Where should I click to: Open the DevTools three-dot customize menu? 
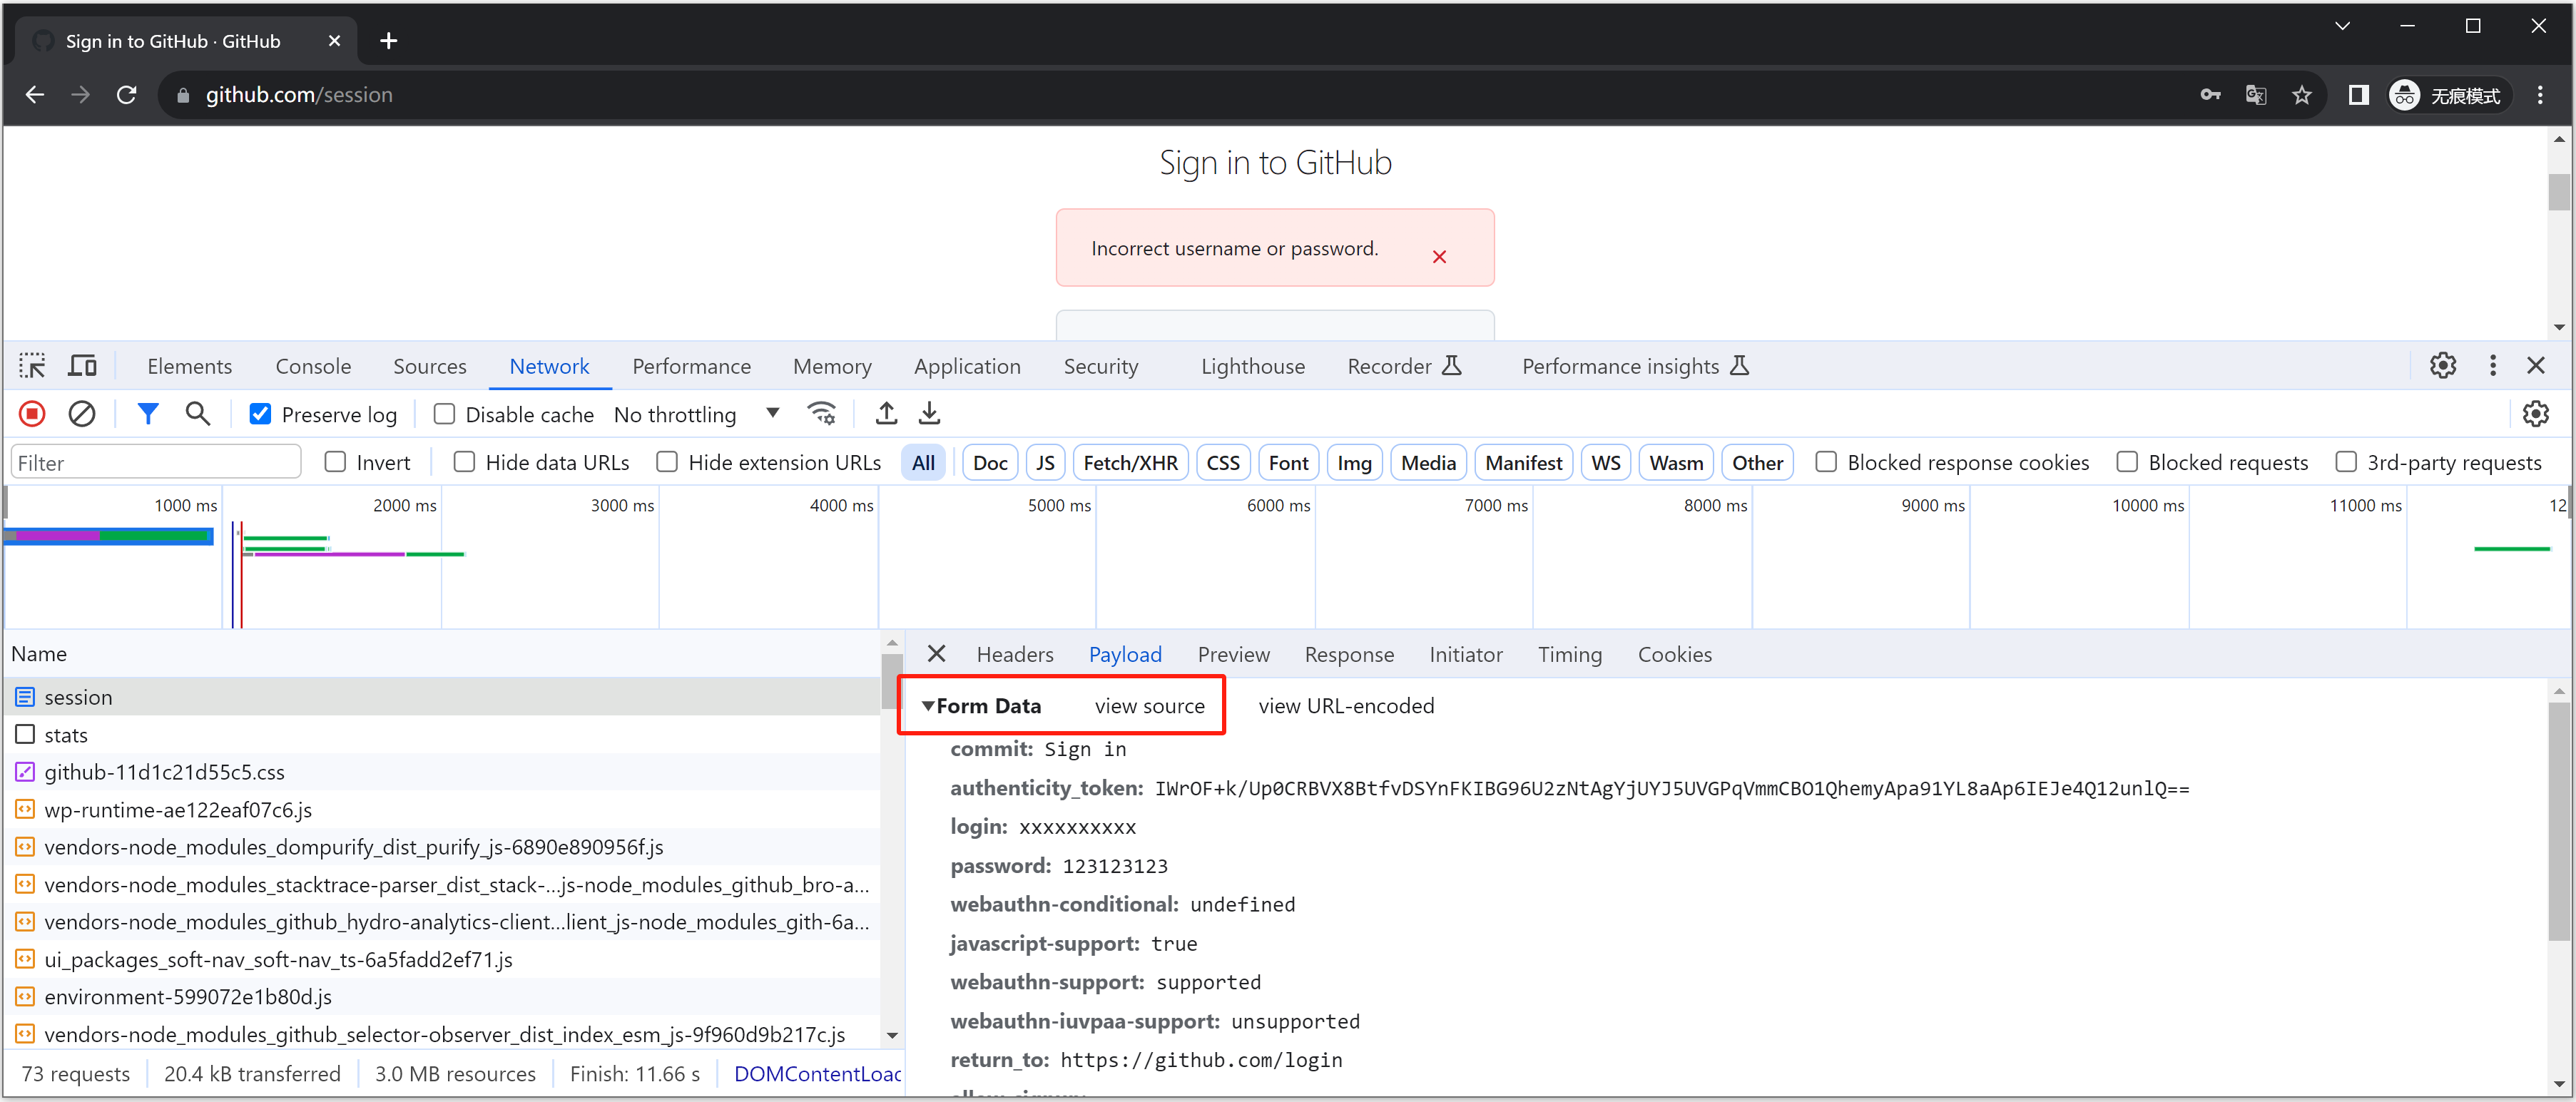click(x=2493, y=366)
